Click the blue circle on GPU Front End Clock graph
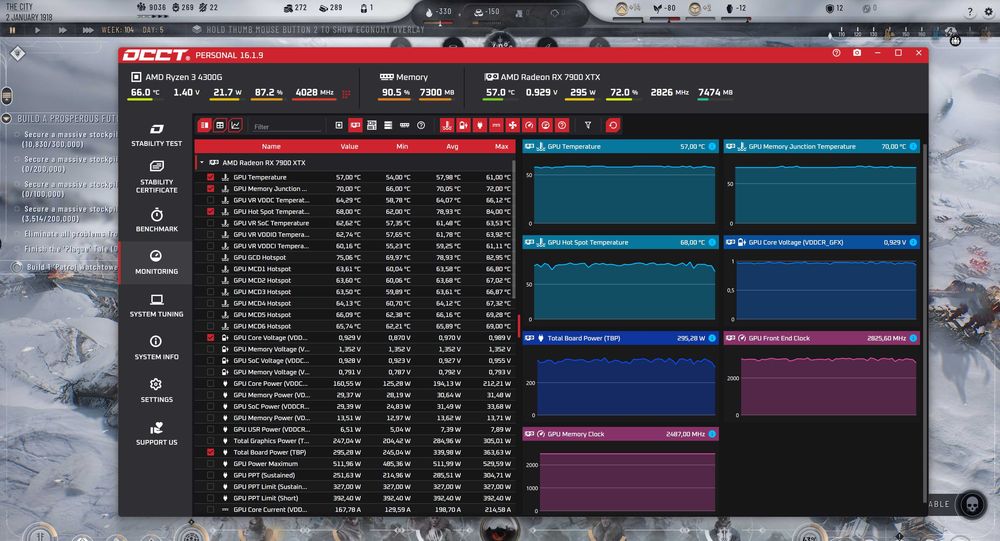Screen dimensions: 1000x541 tap(913, 338)
